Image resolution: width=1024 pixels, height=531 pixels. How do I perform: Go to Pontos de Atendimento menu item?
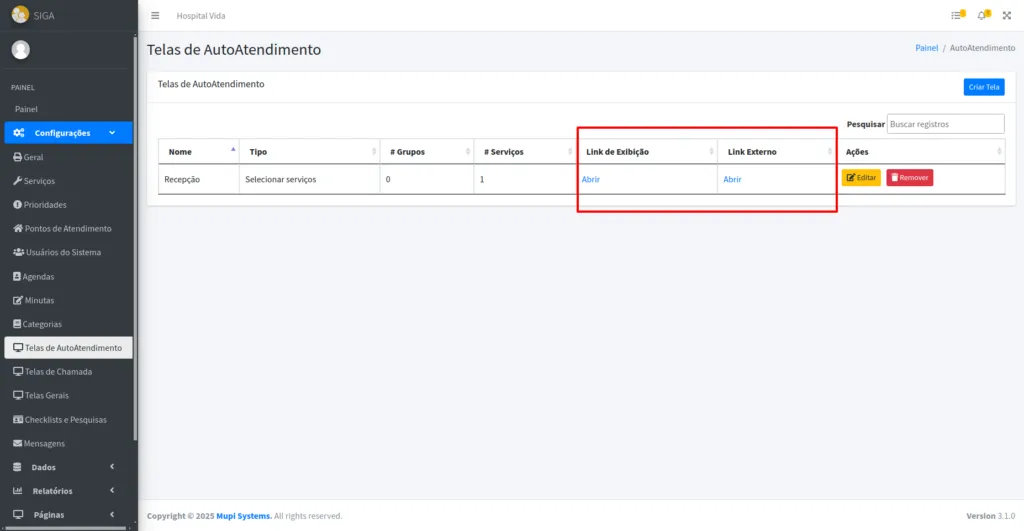pyautogui.click(x=67, y=229)
